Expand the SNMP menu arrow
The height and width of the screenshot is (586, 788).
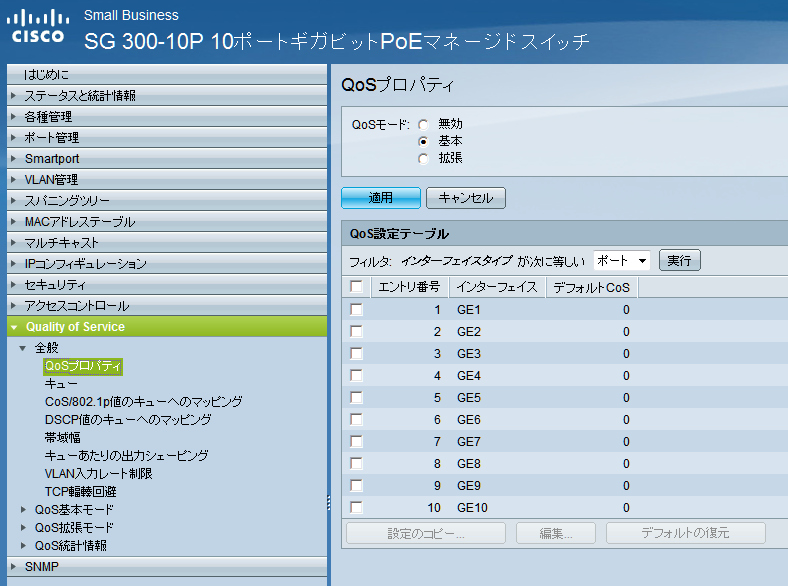(x=14, y=566)
